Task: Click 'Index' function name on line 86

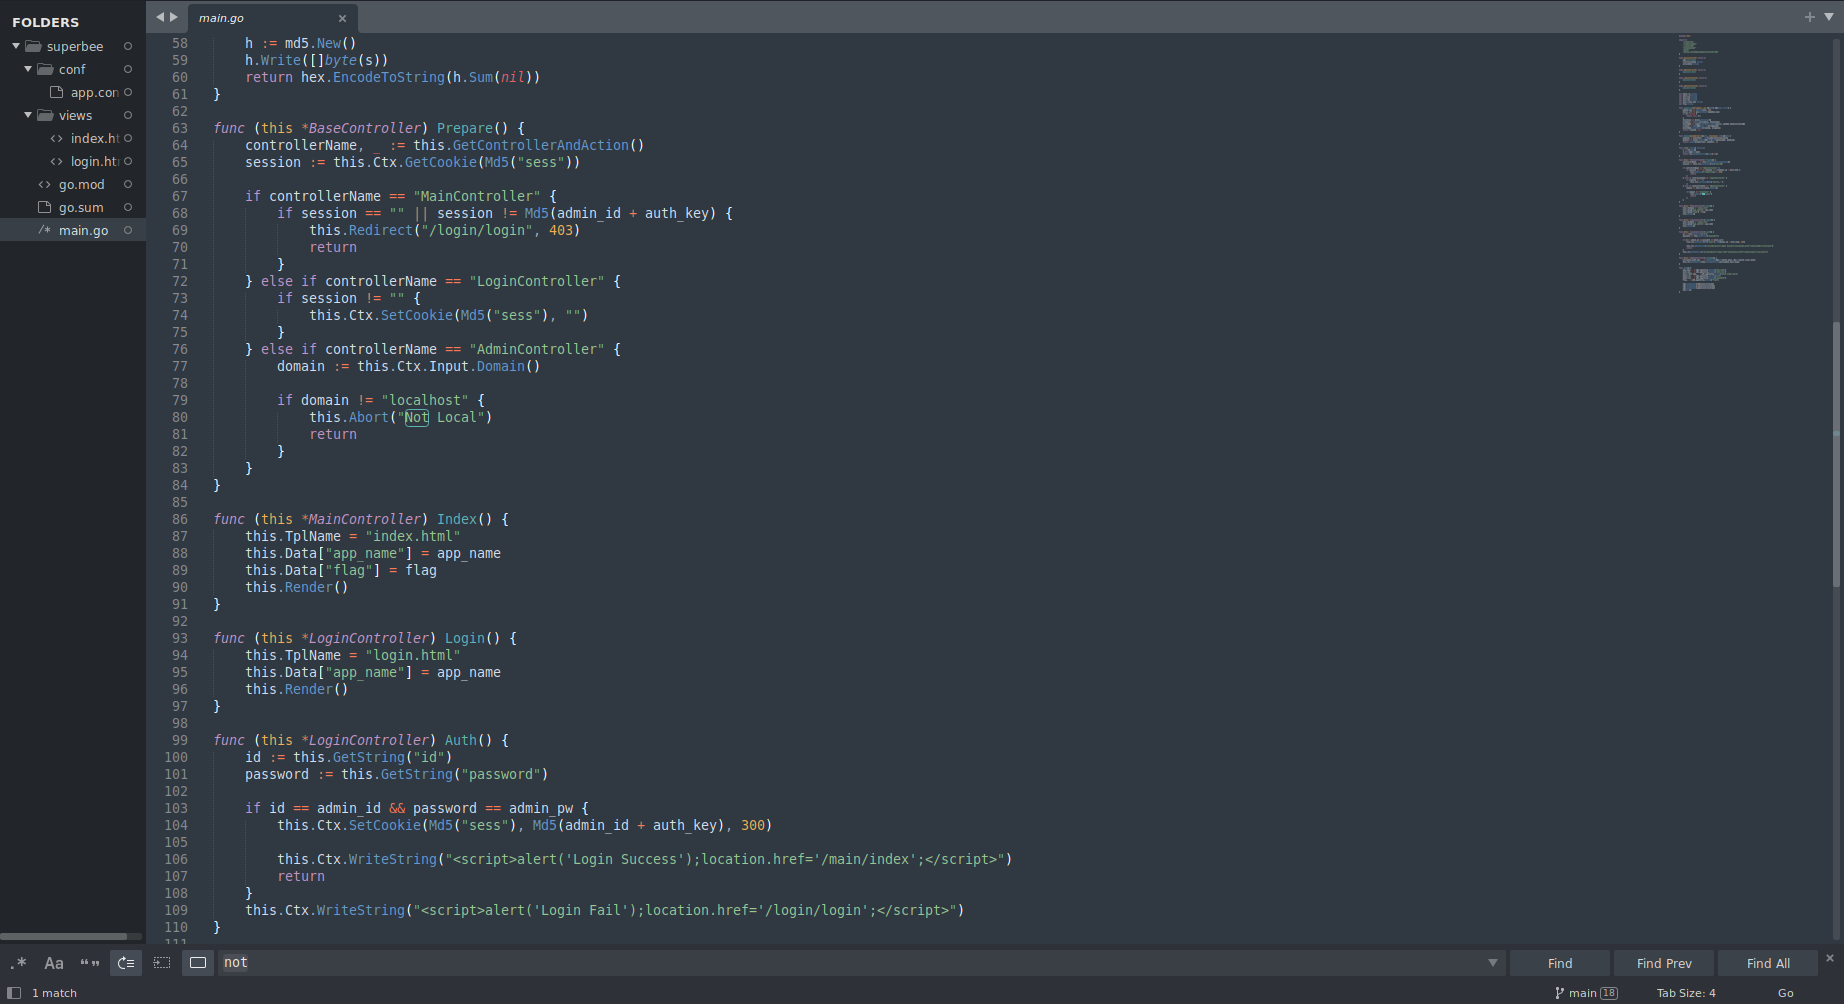Action: pyautogui.click(x=457, y=519)
